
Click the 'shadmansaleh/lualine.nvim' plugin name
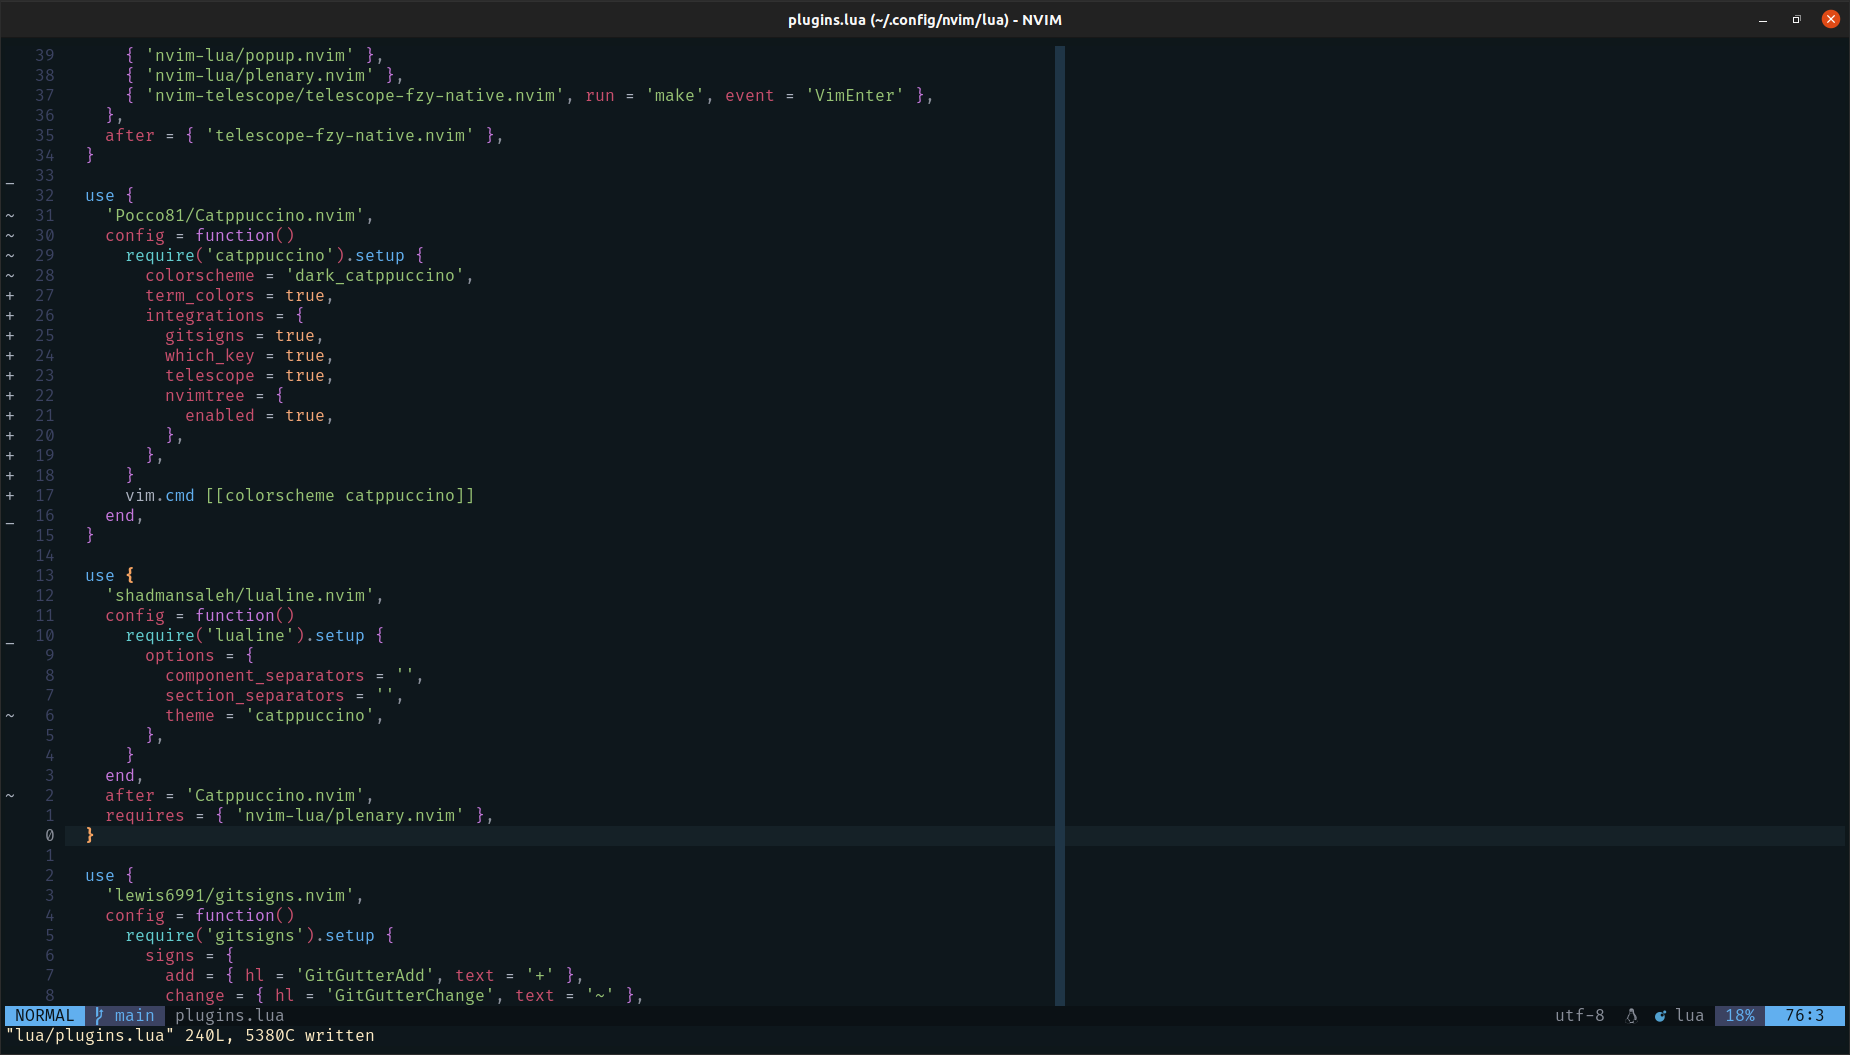click(243, 595)
